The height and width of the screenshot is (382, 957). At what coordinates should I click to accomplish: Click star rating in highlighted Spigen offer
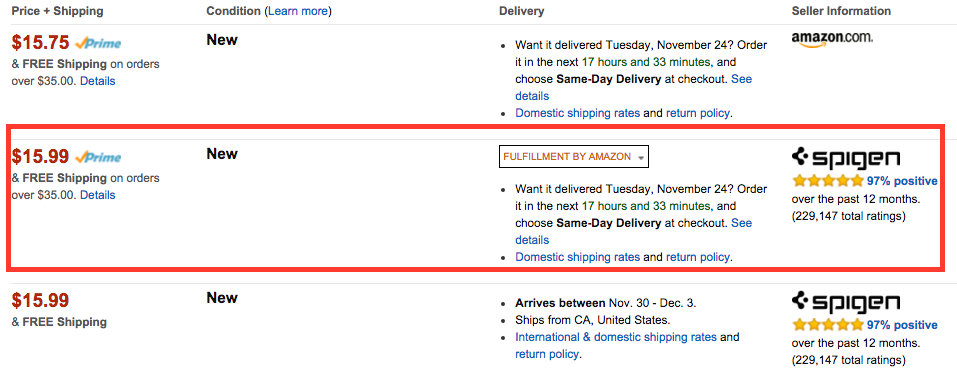tap(828, 181)
